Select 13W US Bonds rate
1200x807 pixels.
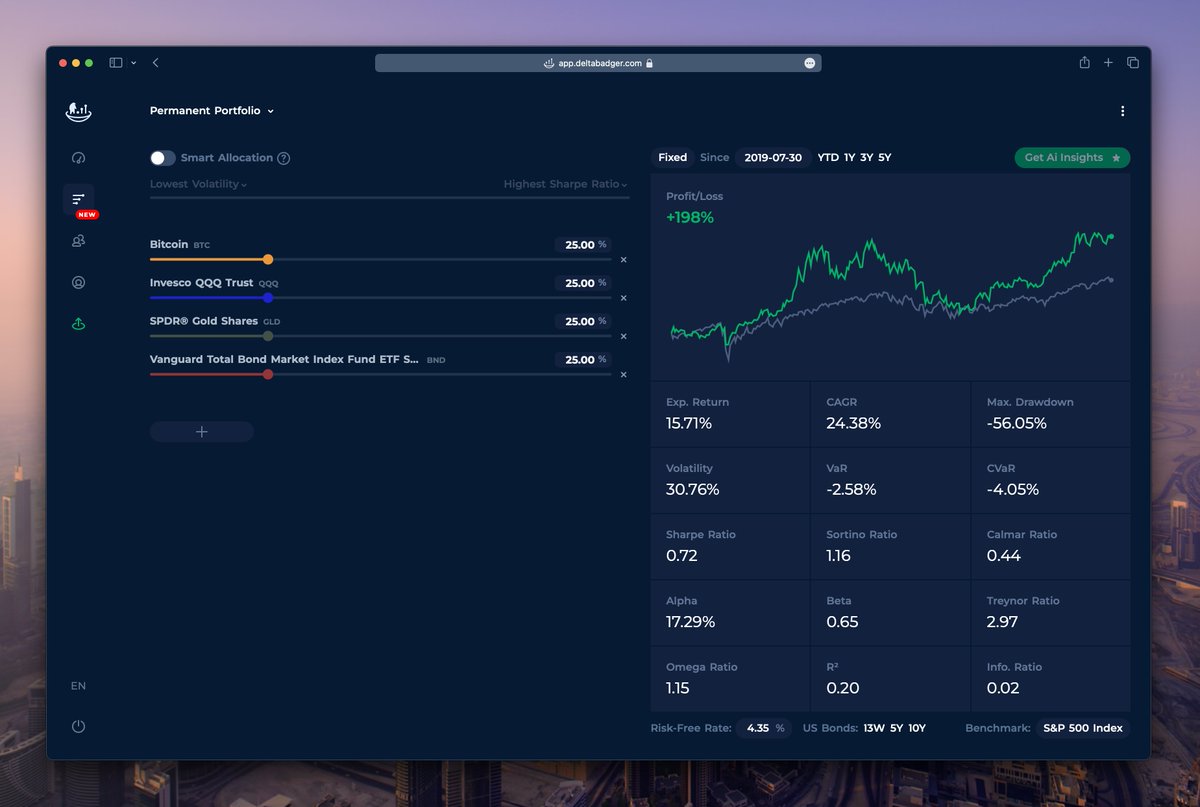tap(874, 728)
